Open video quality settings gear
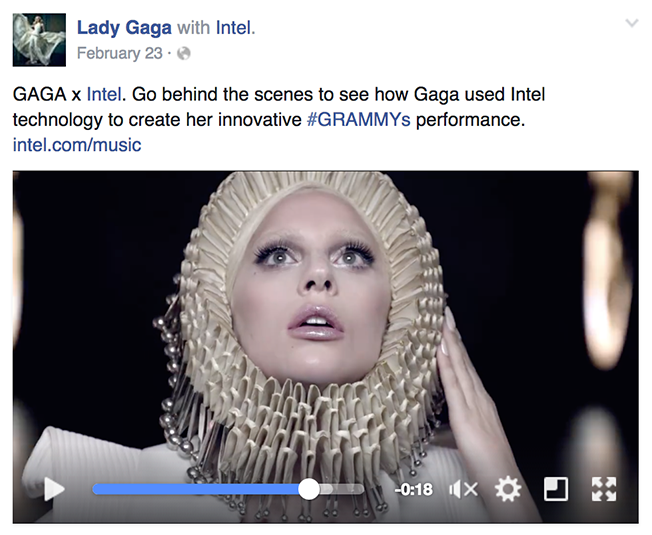Viewport: 652px width, 535px height. (x=508, y=489)
